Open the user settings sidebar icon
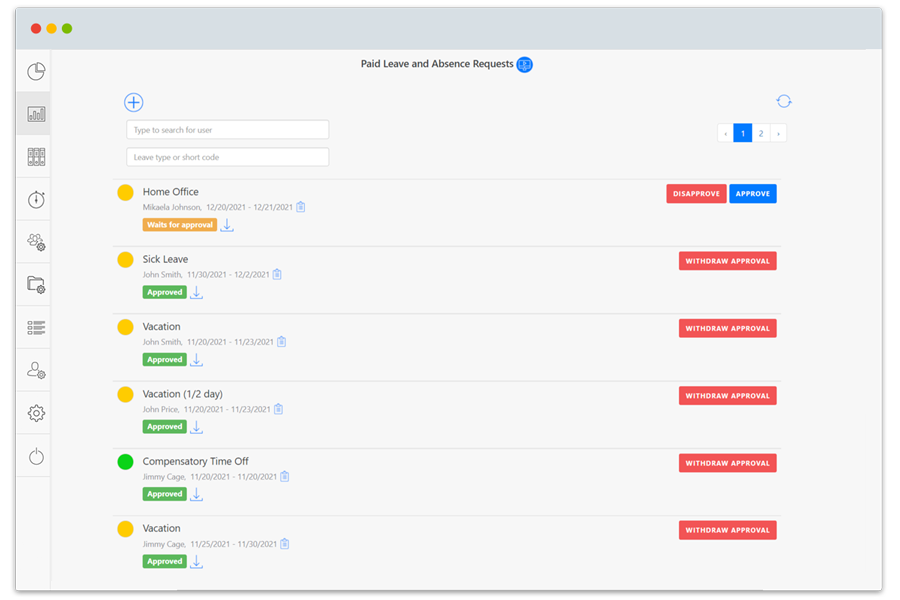Image resolution: width=900 pixels, height=600 pixels. (36, 371)
